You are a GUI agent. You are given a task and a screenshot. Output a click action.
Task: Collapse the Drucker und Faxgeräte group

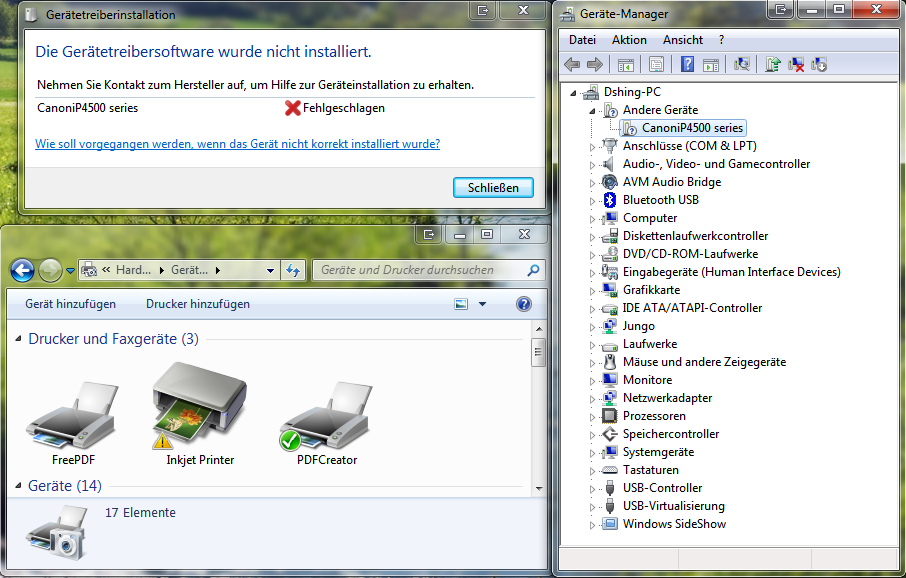click(18, 339)
